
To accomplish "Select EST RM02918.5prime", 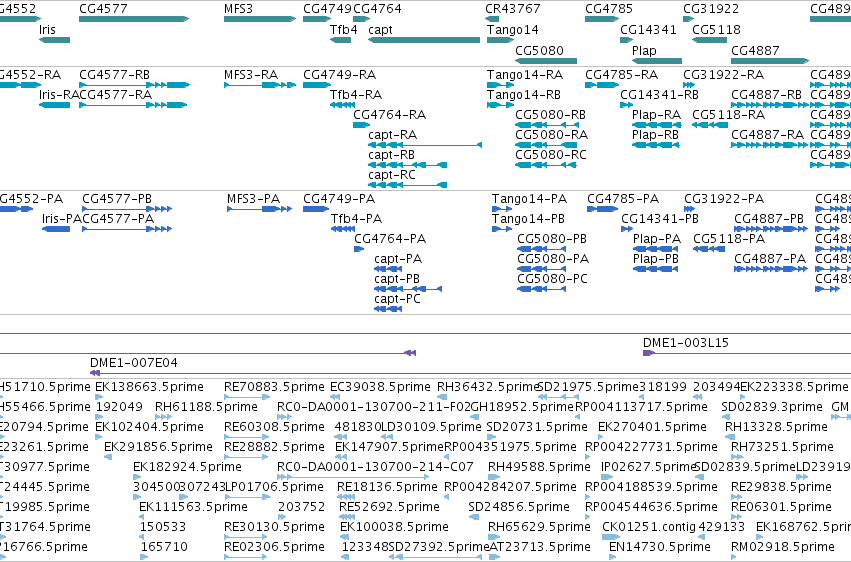I will coord(783,547).
